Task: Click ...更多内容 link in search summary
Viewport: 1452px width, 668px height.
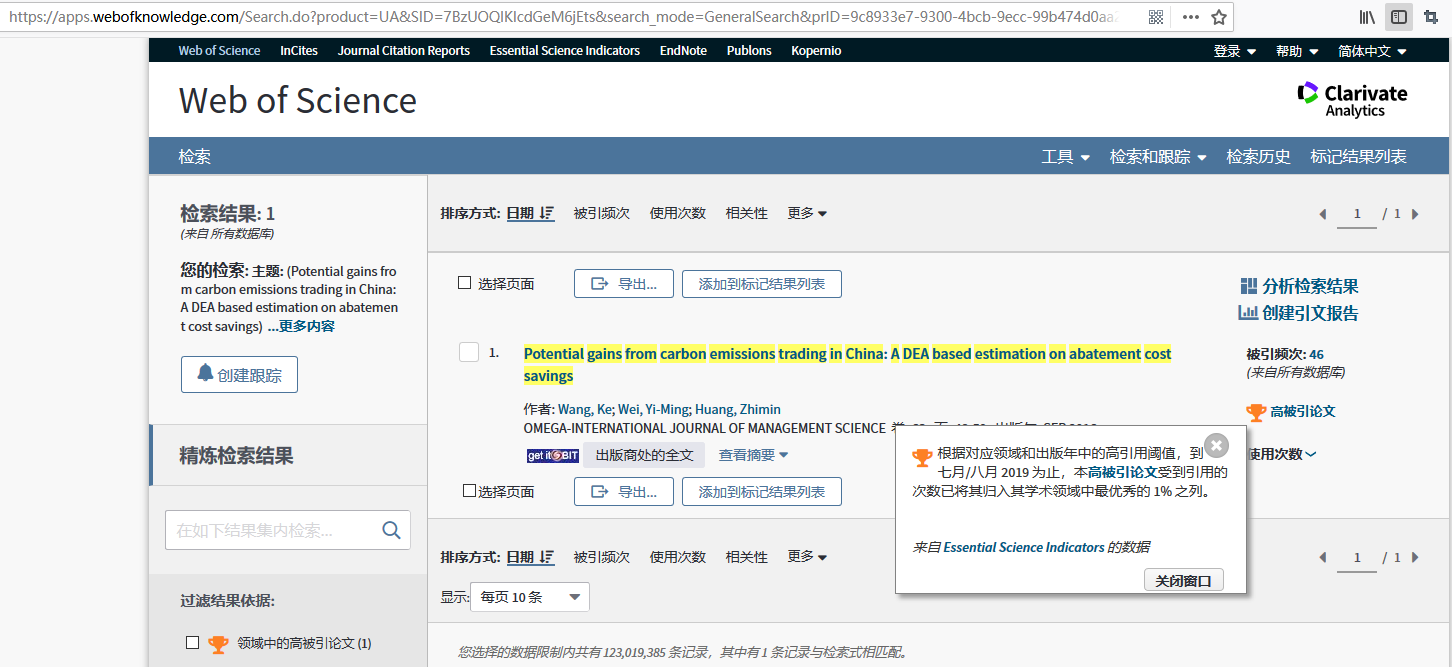Action: (x=301, y=326)
